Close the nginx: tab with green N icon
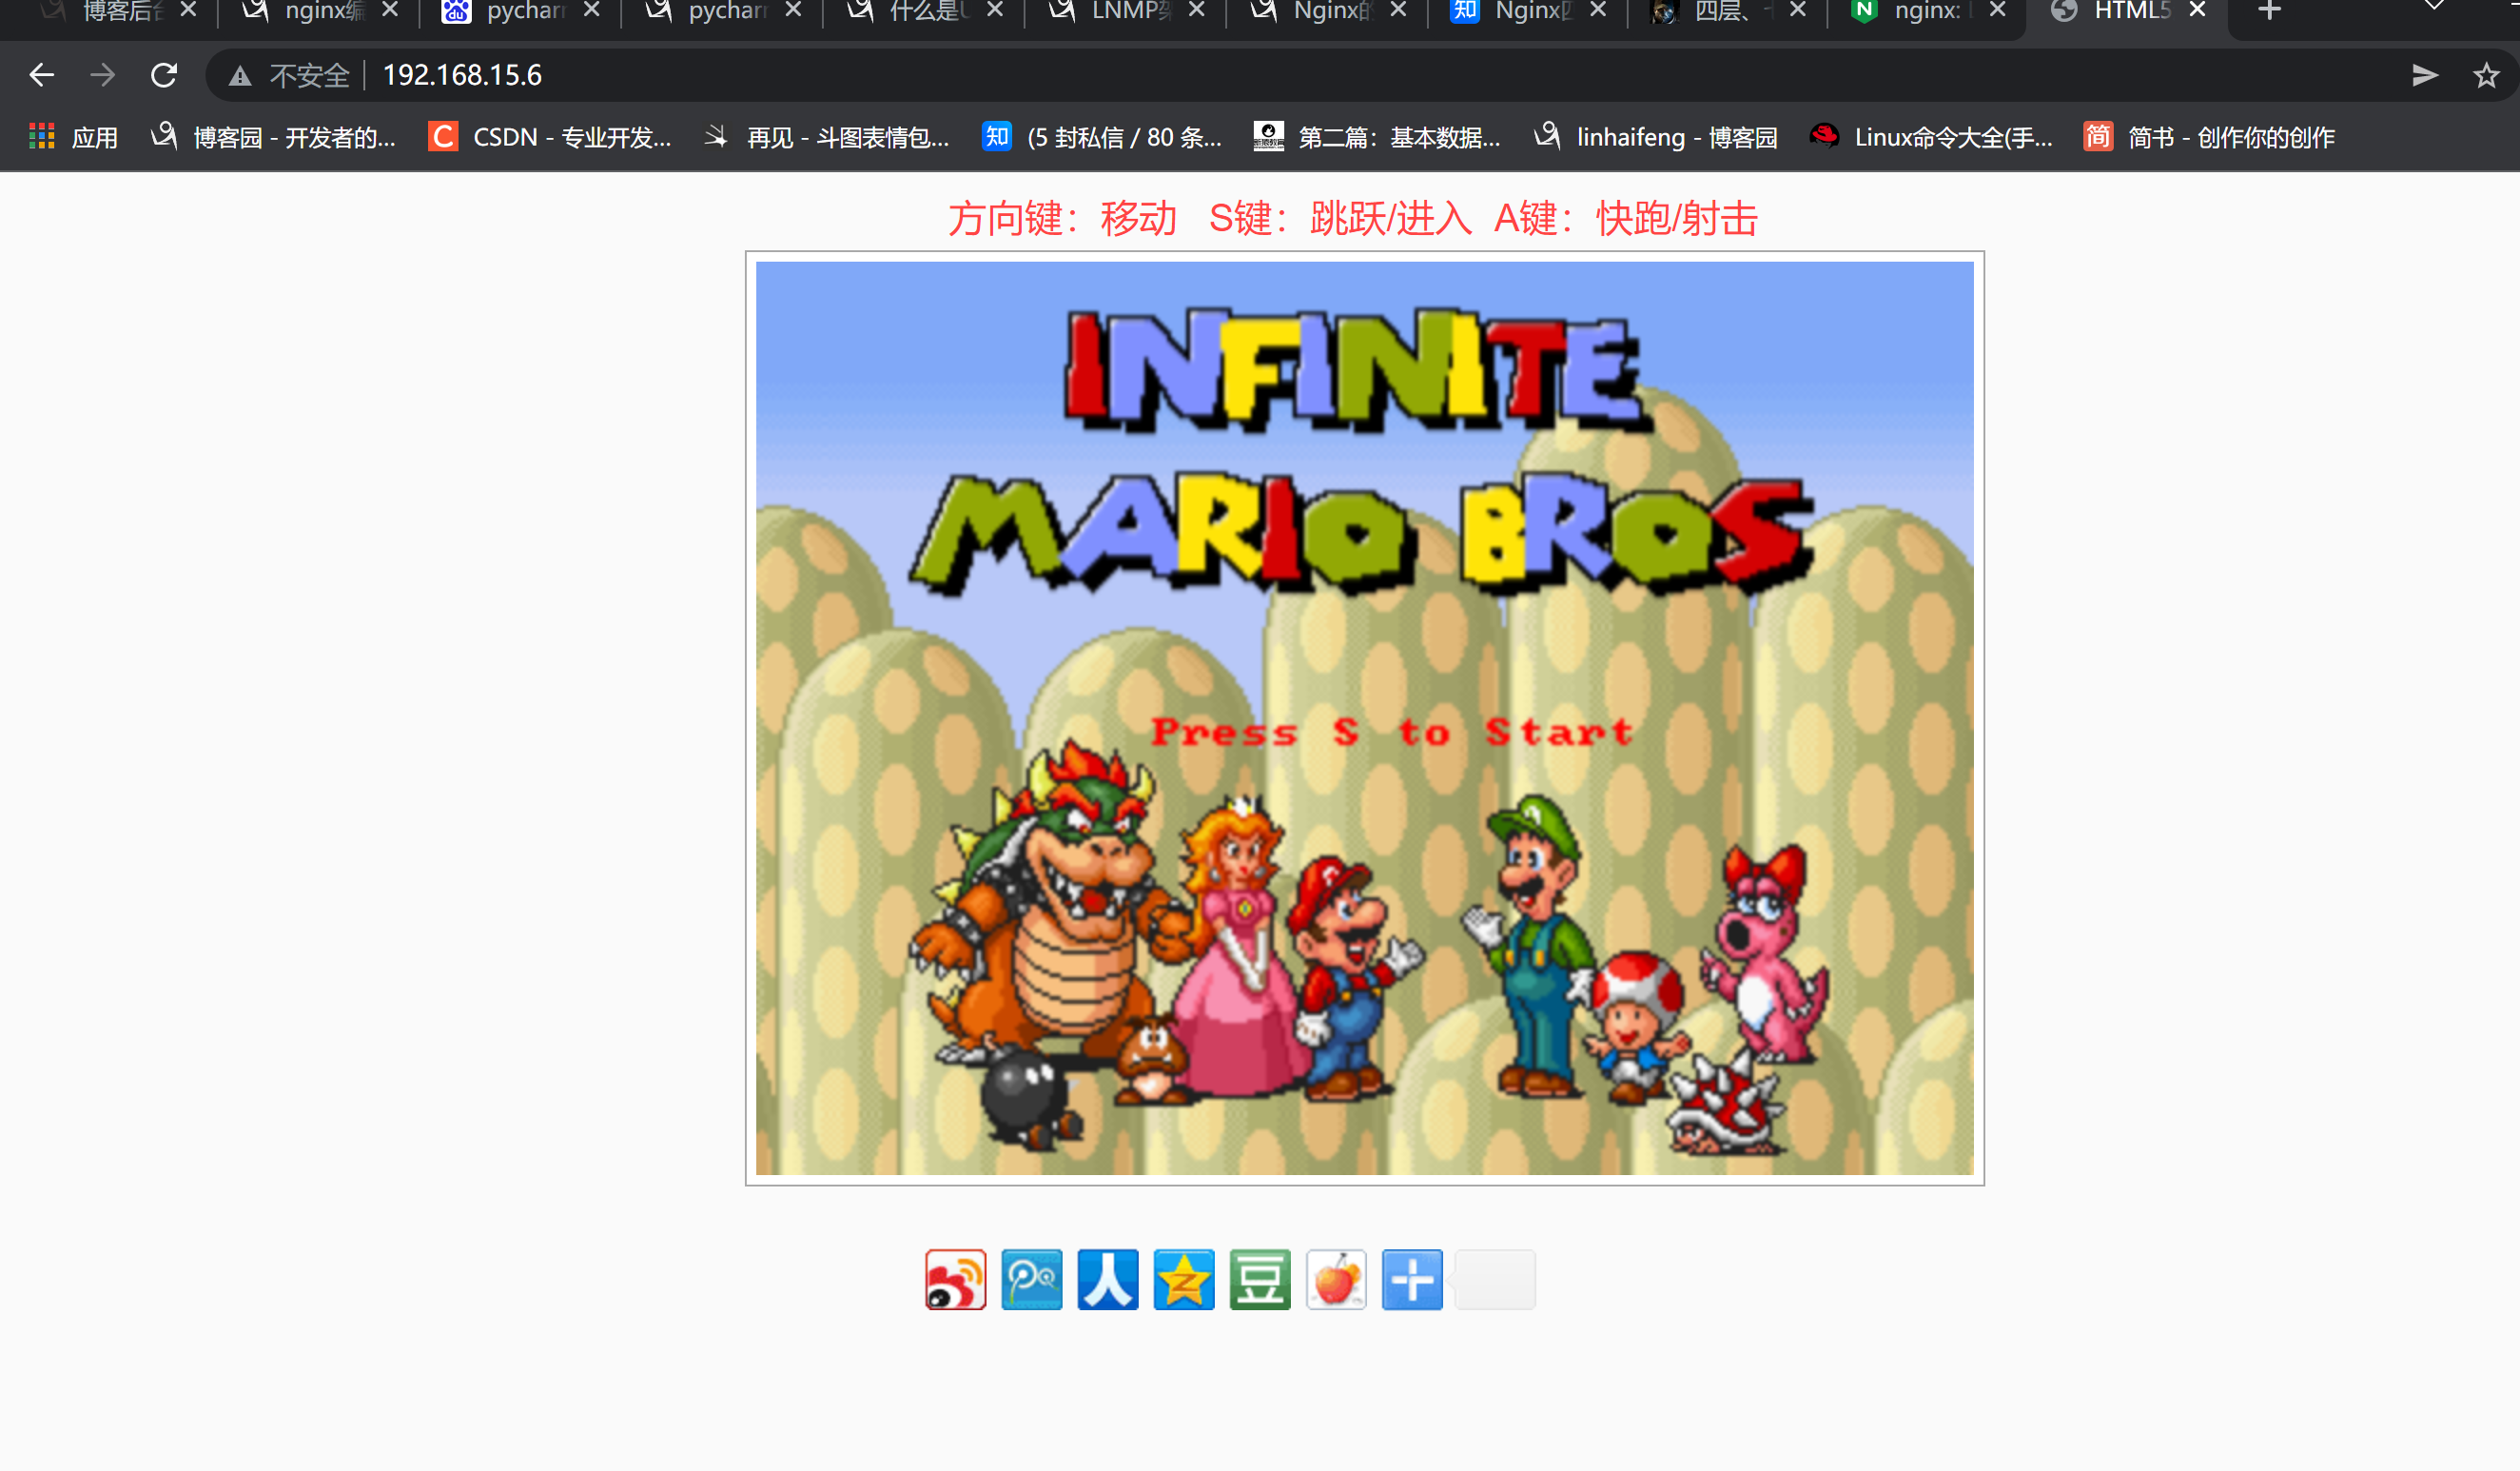Image resolution: width=2520 pixels, height=1471 pixels. point(1997,10)
